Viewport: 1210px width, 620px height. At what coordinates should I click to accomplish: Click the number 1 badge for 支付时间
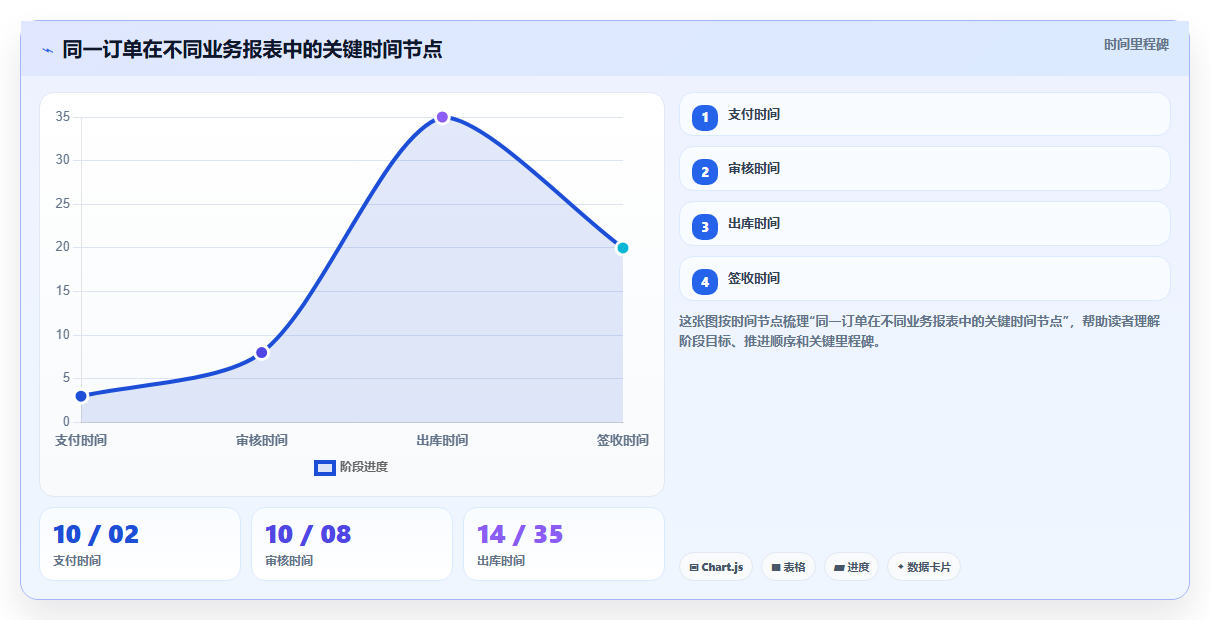point(705,117)
